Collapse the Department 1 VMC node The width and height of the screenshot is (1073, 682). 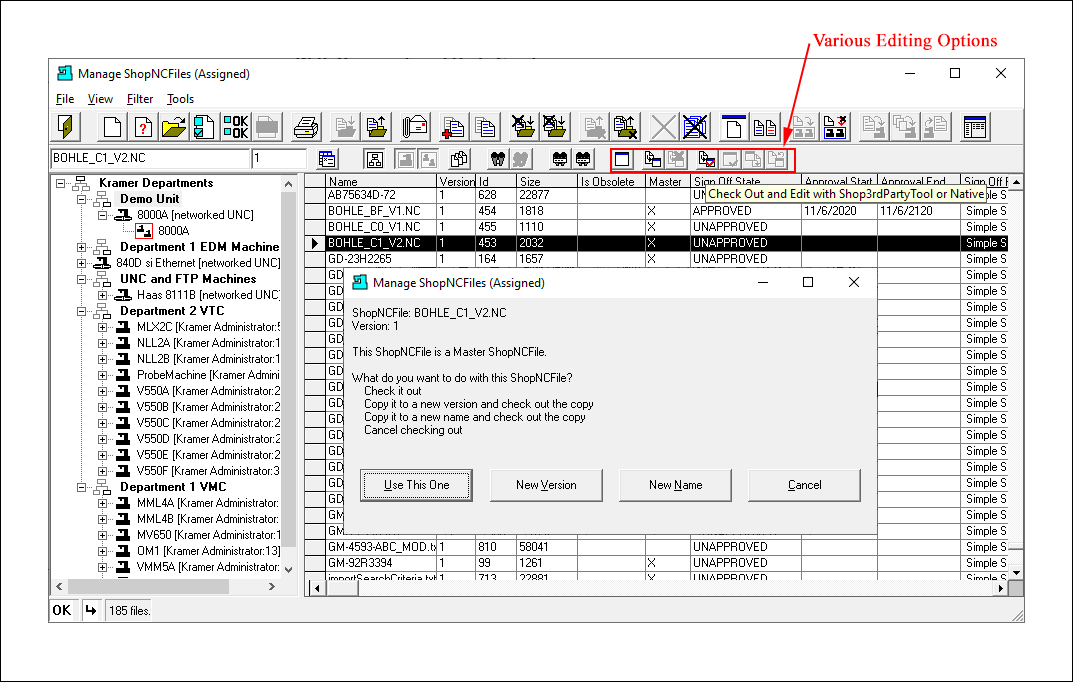81,487
